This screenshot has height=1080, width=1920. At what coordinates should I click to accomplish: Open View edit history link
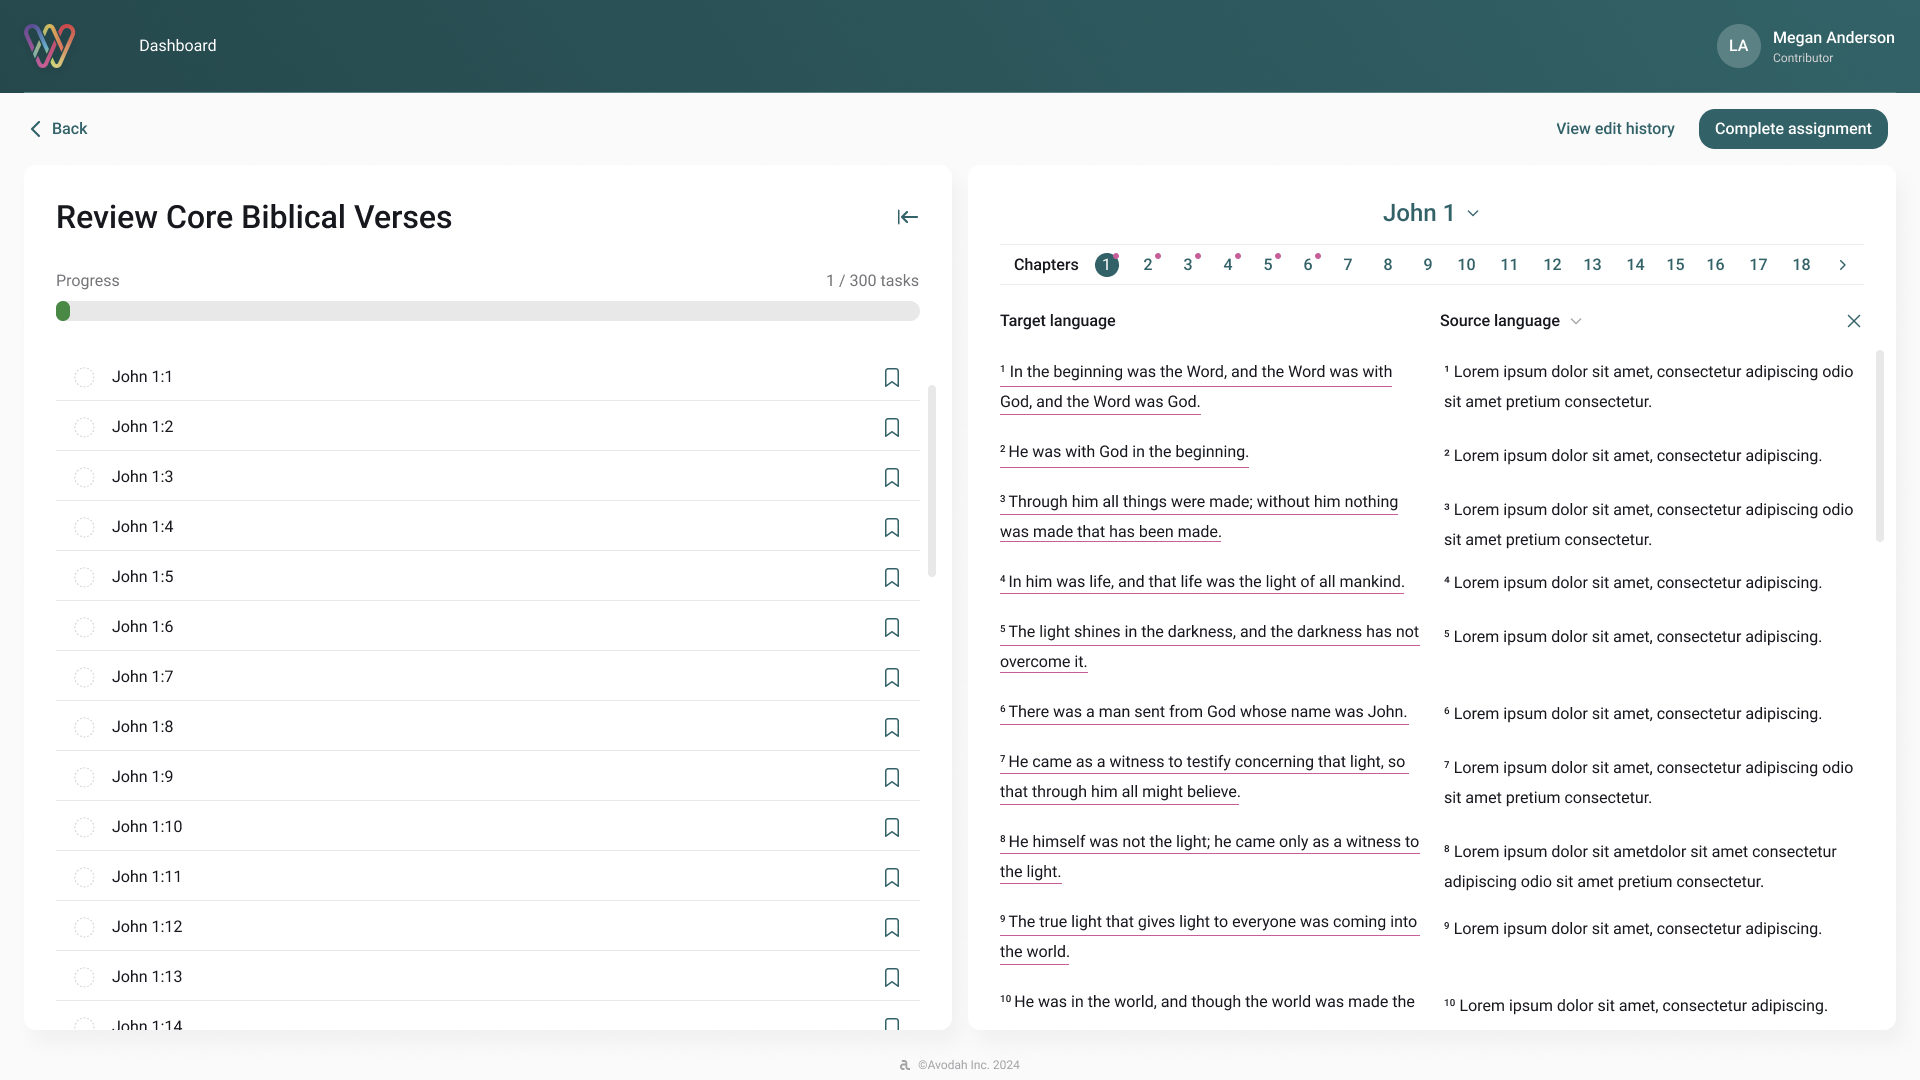click(1614, 129)
